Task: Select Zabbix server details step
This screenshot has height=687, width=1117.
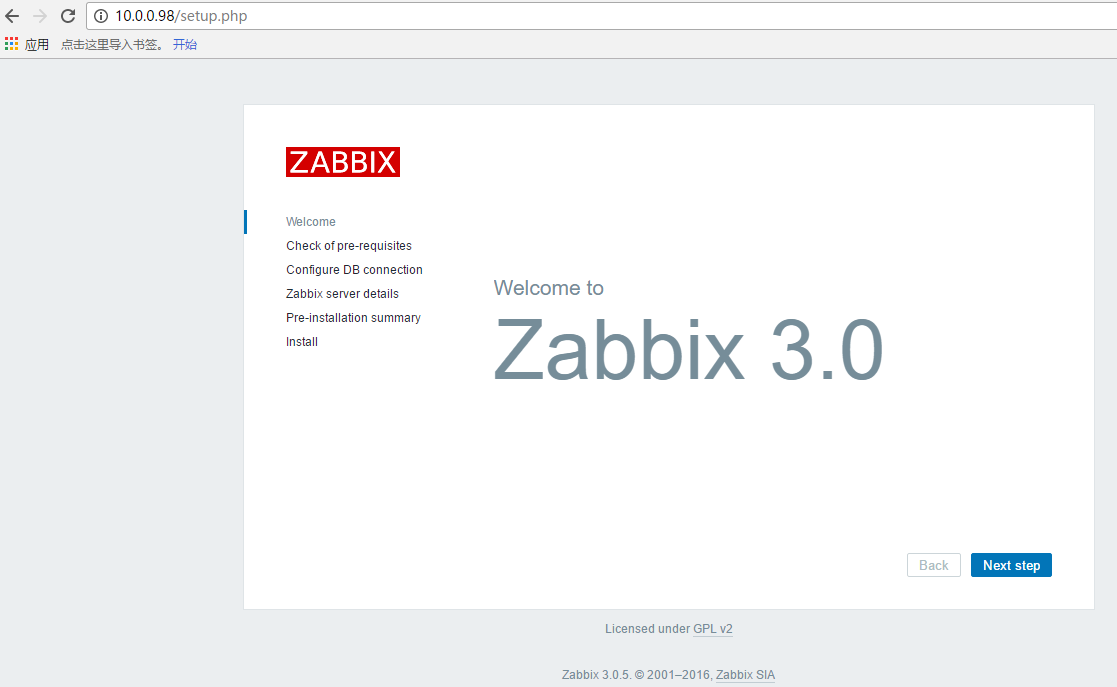Action: coord(342,294)
